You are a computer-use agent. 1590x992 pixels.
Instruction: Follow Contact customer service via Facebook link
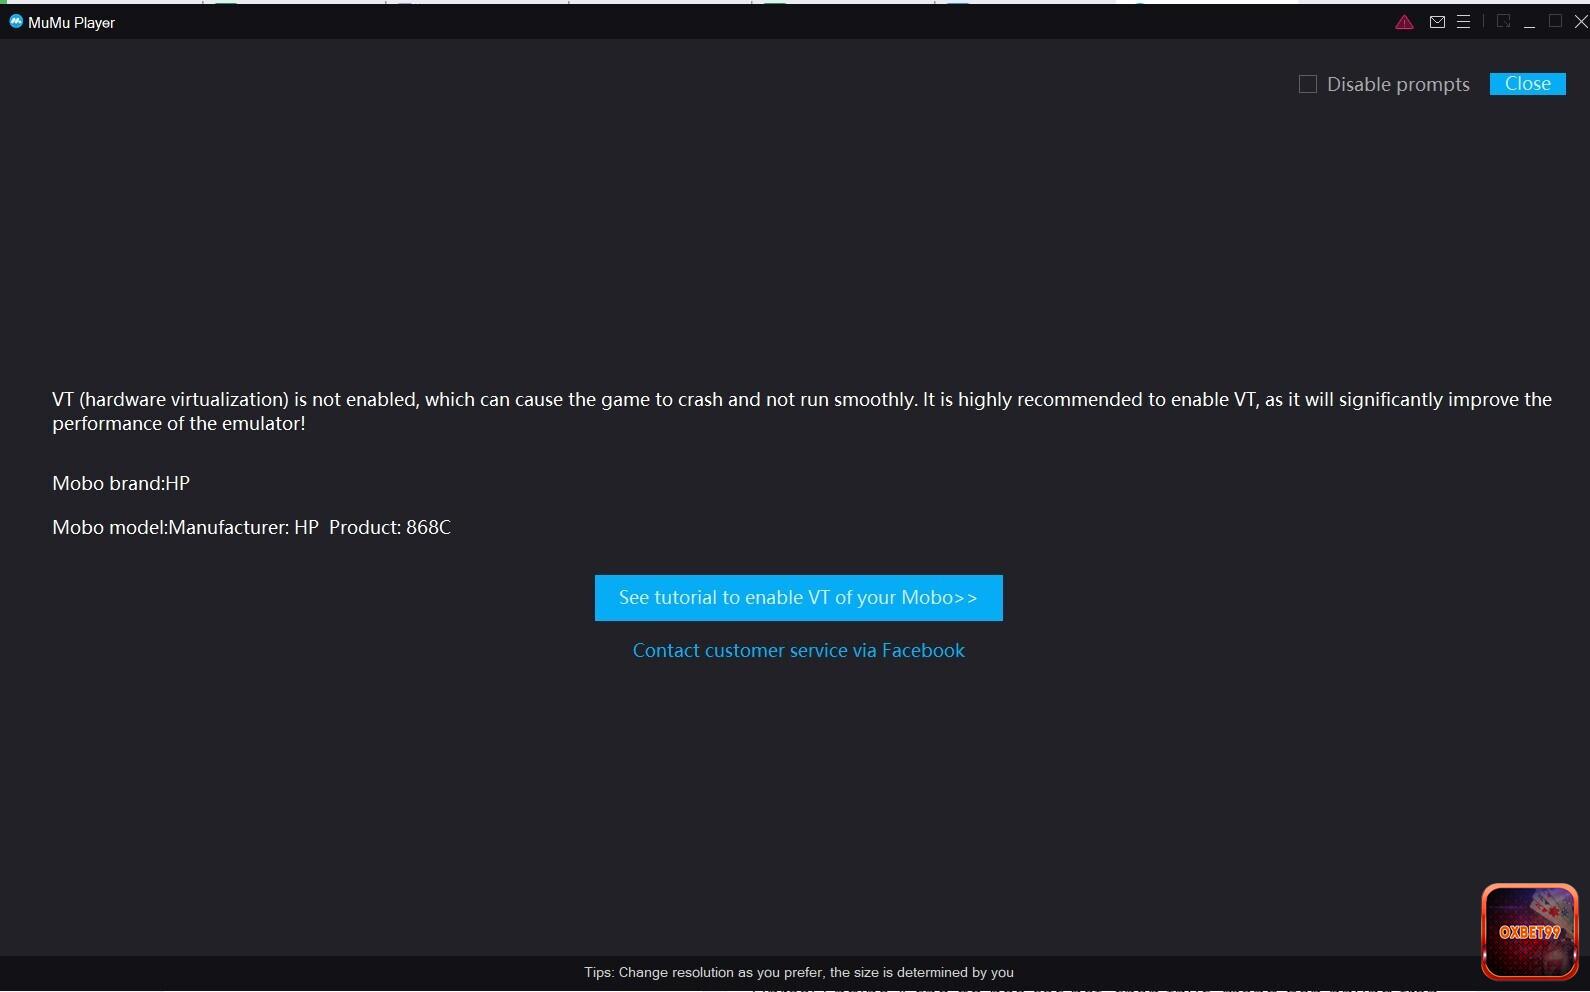coord(798,651)
